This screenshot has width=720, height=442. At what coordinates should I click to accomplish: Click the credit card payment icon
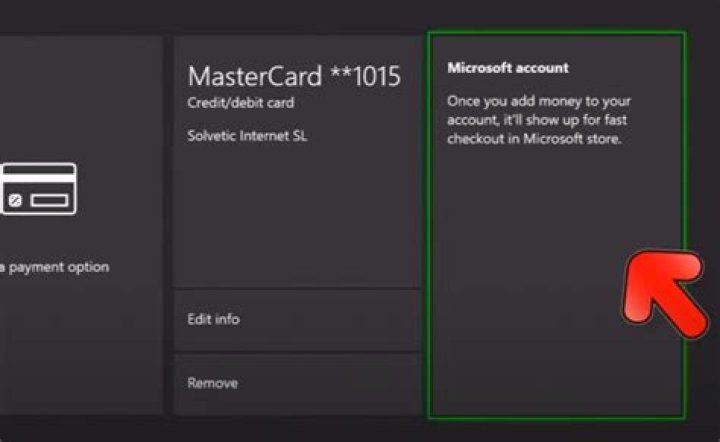pos(39,189)
